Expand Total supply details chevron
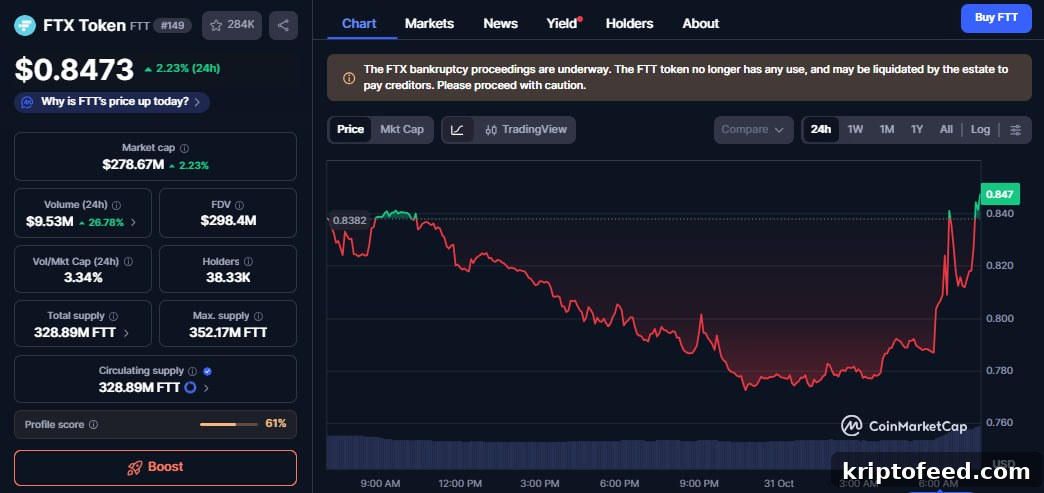 pyautogui.click(x=127, y=332)
